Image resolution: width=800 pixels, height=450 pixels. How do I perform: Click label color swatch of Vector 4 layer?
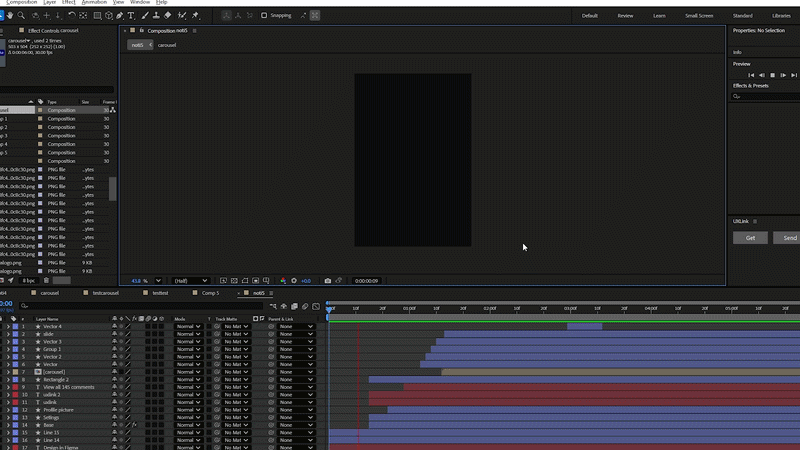click(x=15, y=327)
